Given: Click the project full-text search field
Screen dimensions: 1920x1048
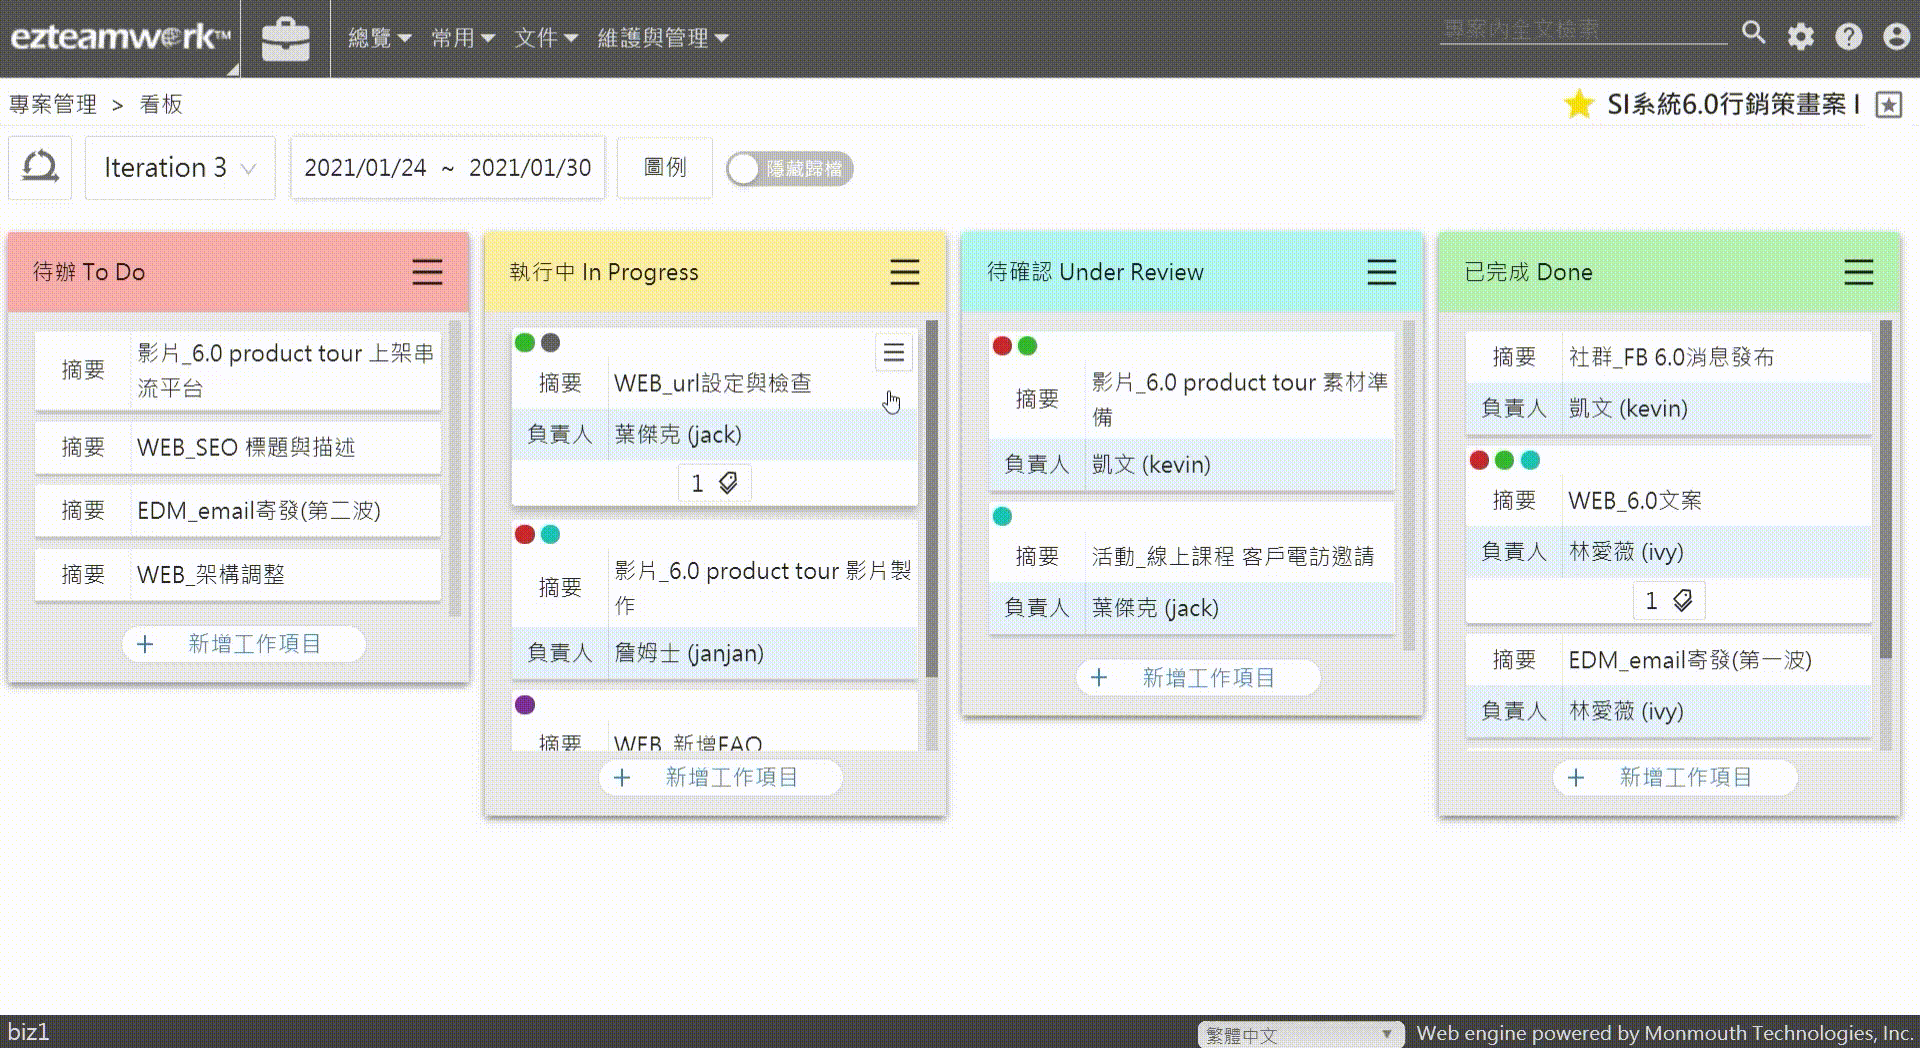Looking at the screenshot, I should tap(1582, 31).
